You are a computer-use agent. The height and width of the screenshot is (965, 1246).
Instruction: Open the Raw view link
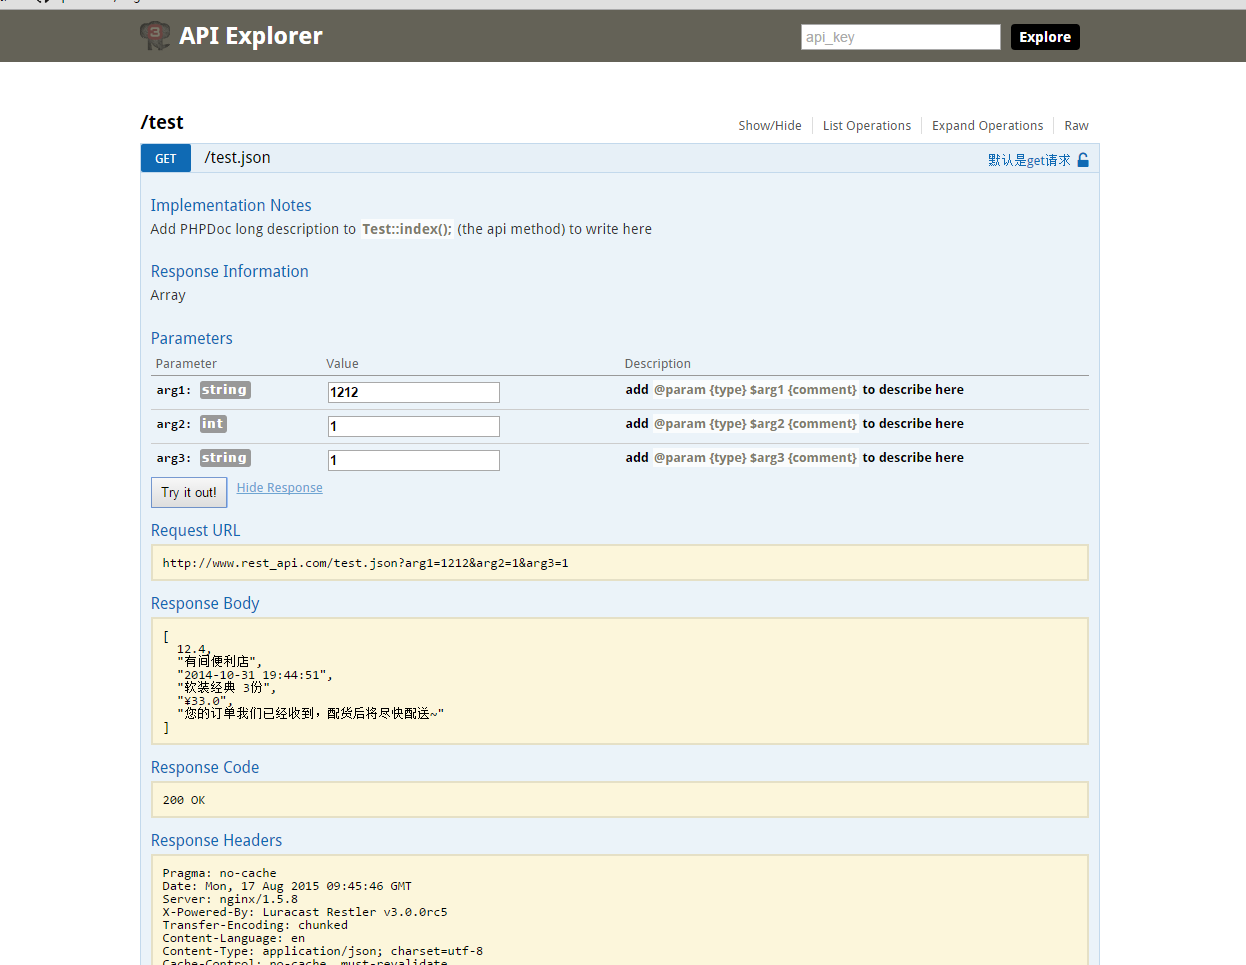point(1076,126)
